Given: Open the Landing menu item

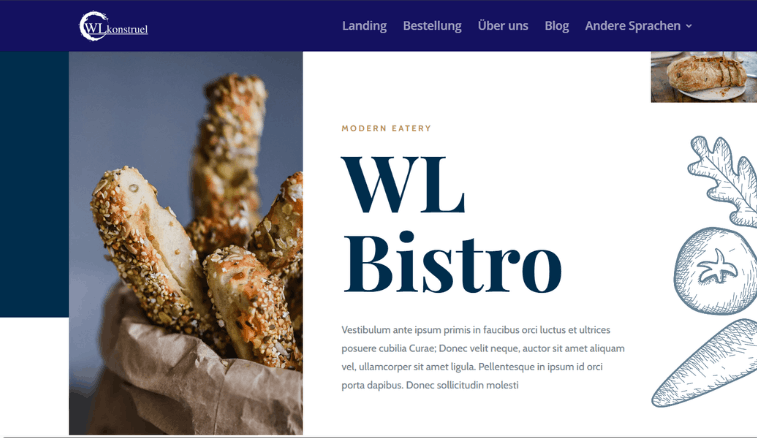Looking at the screenshot, I should tap(364, 26).
